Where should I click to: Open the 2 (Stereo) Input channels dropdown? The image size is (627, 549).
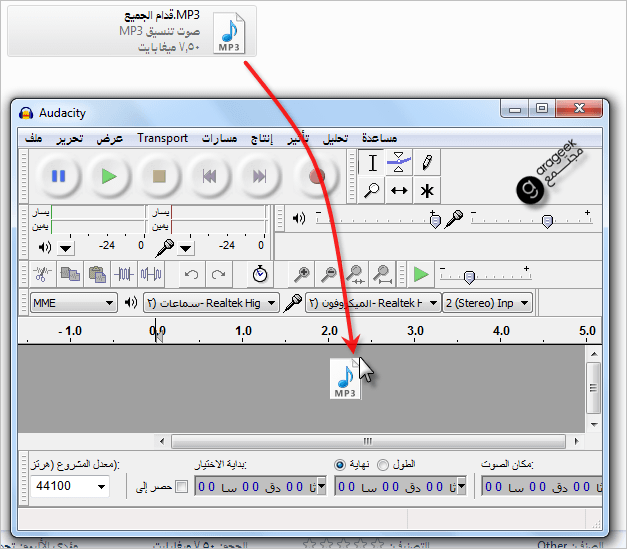click(x=487, y=303)
